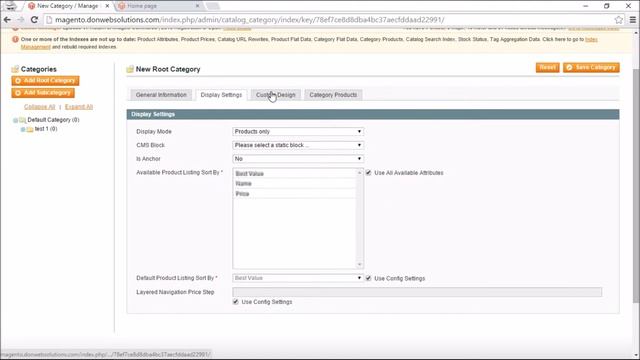This screenshot has height=360, width=640.
Task: Click the browser address bar
Action: click(327, 20)
